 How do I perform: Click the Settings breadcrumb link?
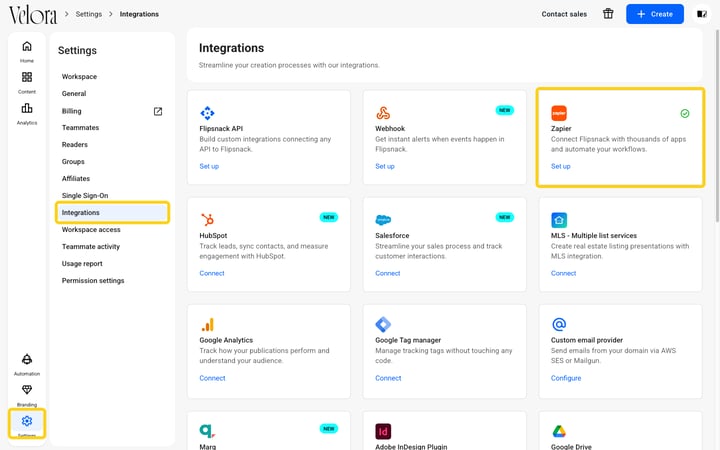89,14
